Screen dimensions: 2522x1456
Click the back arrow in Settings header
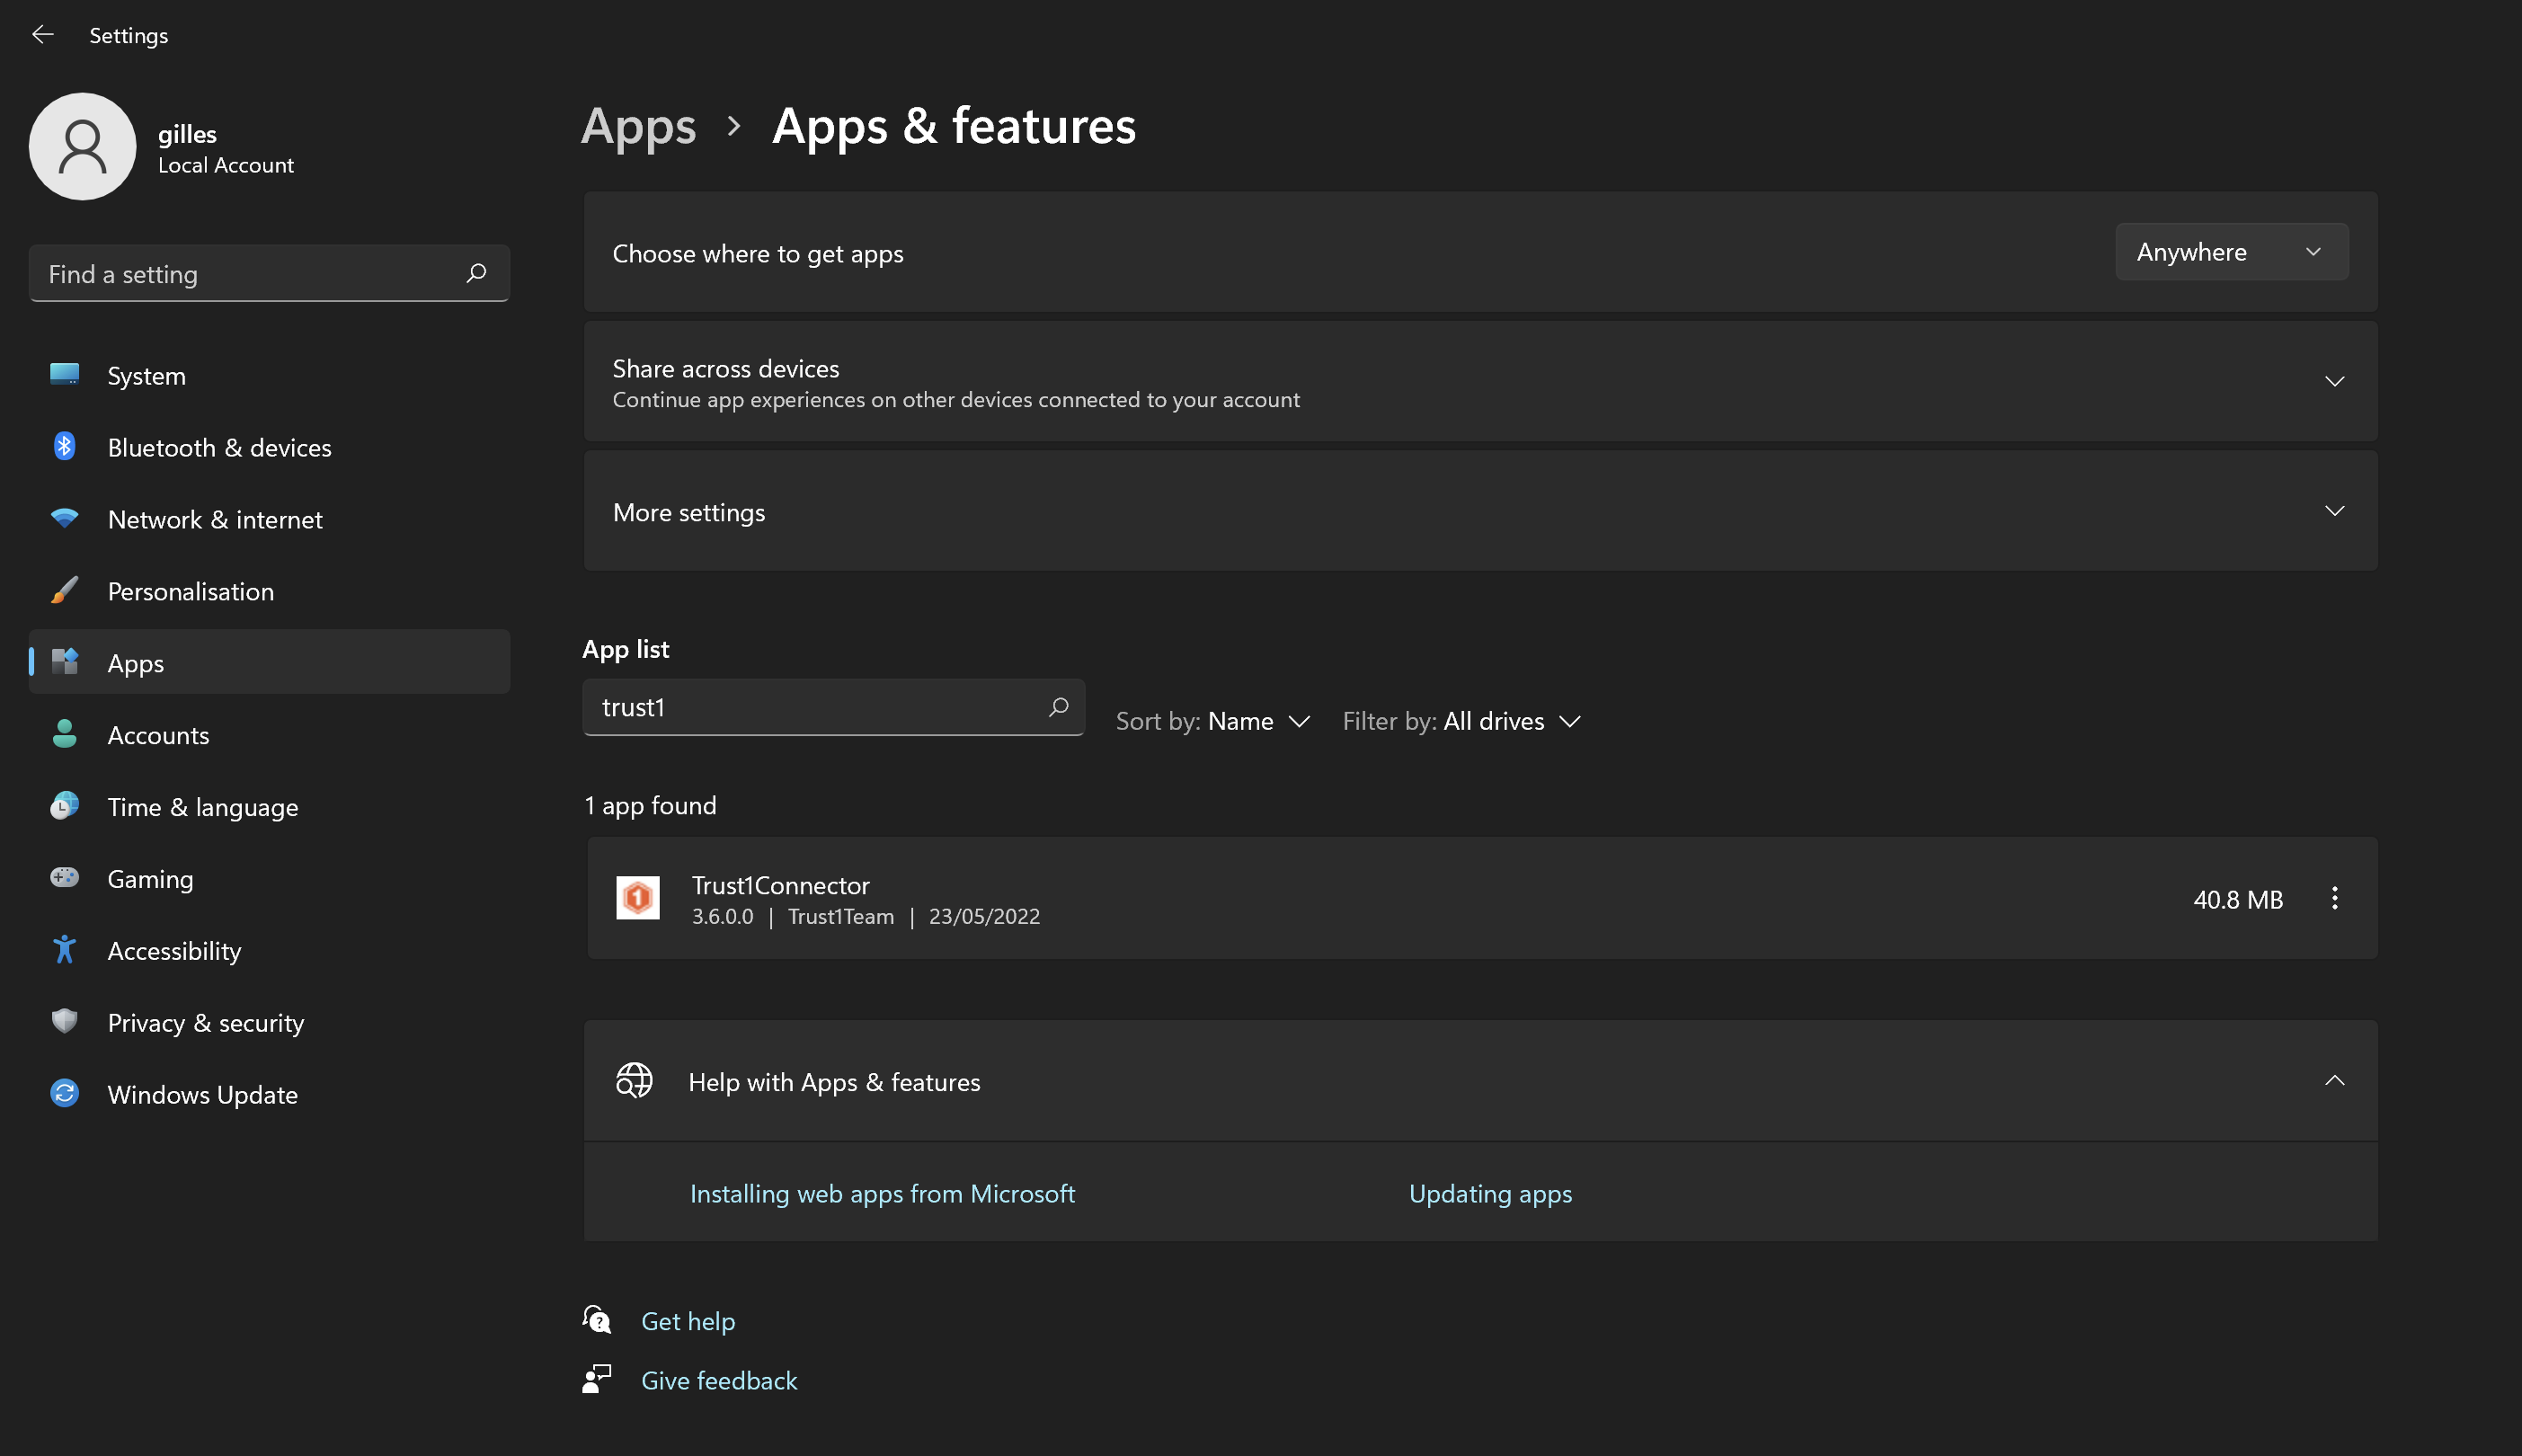(x=42, y=35)
